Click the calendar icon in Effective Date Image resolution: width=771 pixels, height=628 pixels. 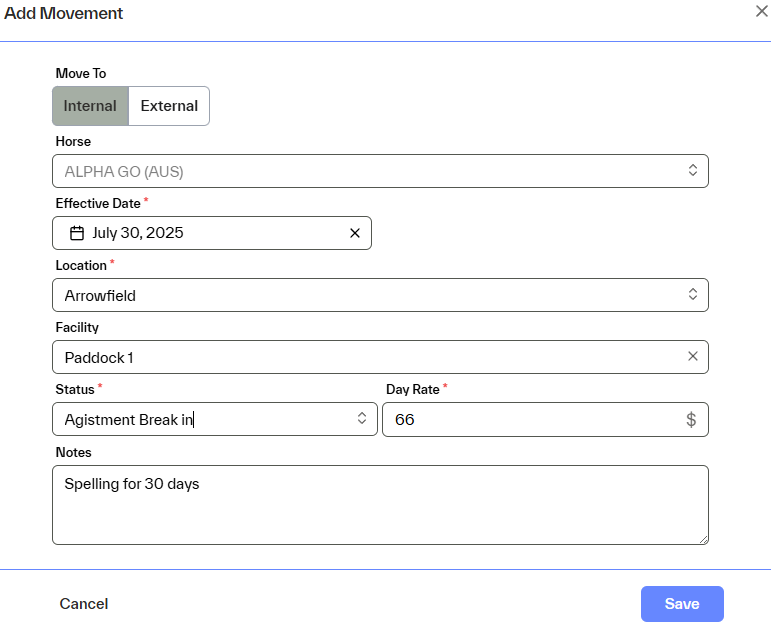pos(77,233)
